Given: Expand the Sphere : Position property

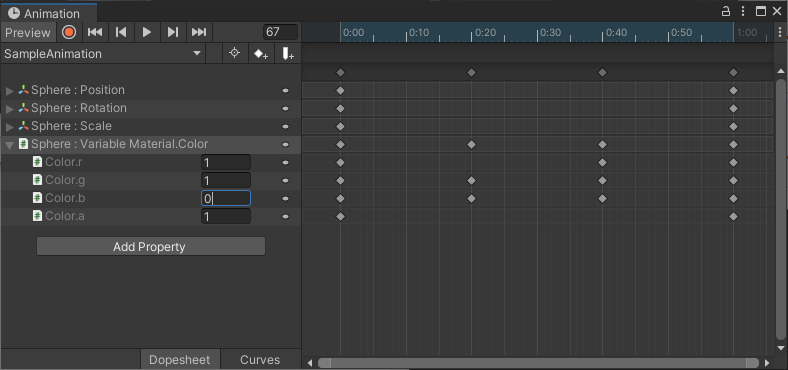Looking at the screenshot, I should tap(10, 90).
